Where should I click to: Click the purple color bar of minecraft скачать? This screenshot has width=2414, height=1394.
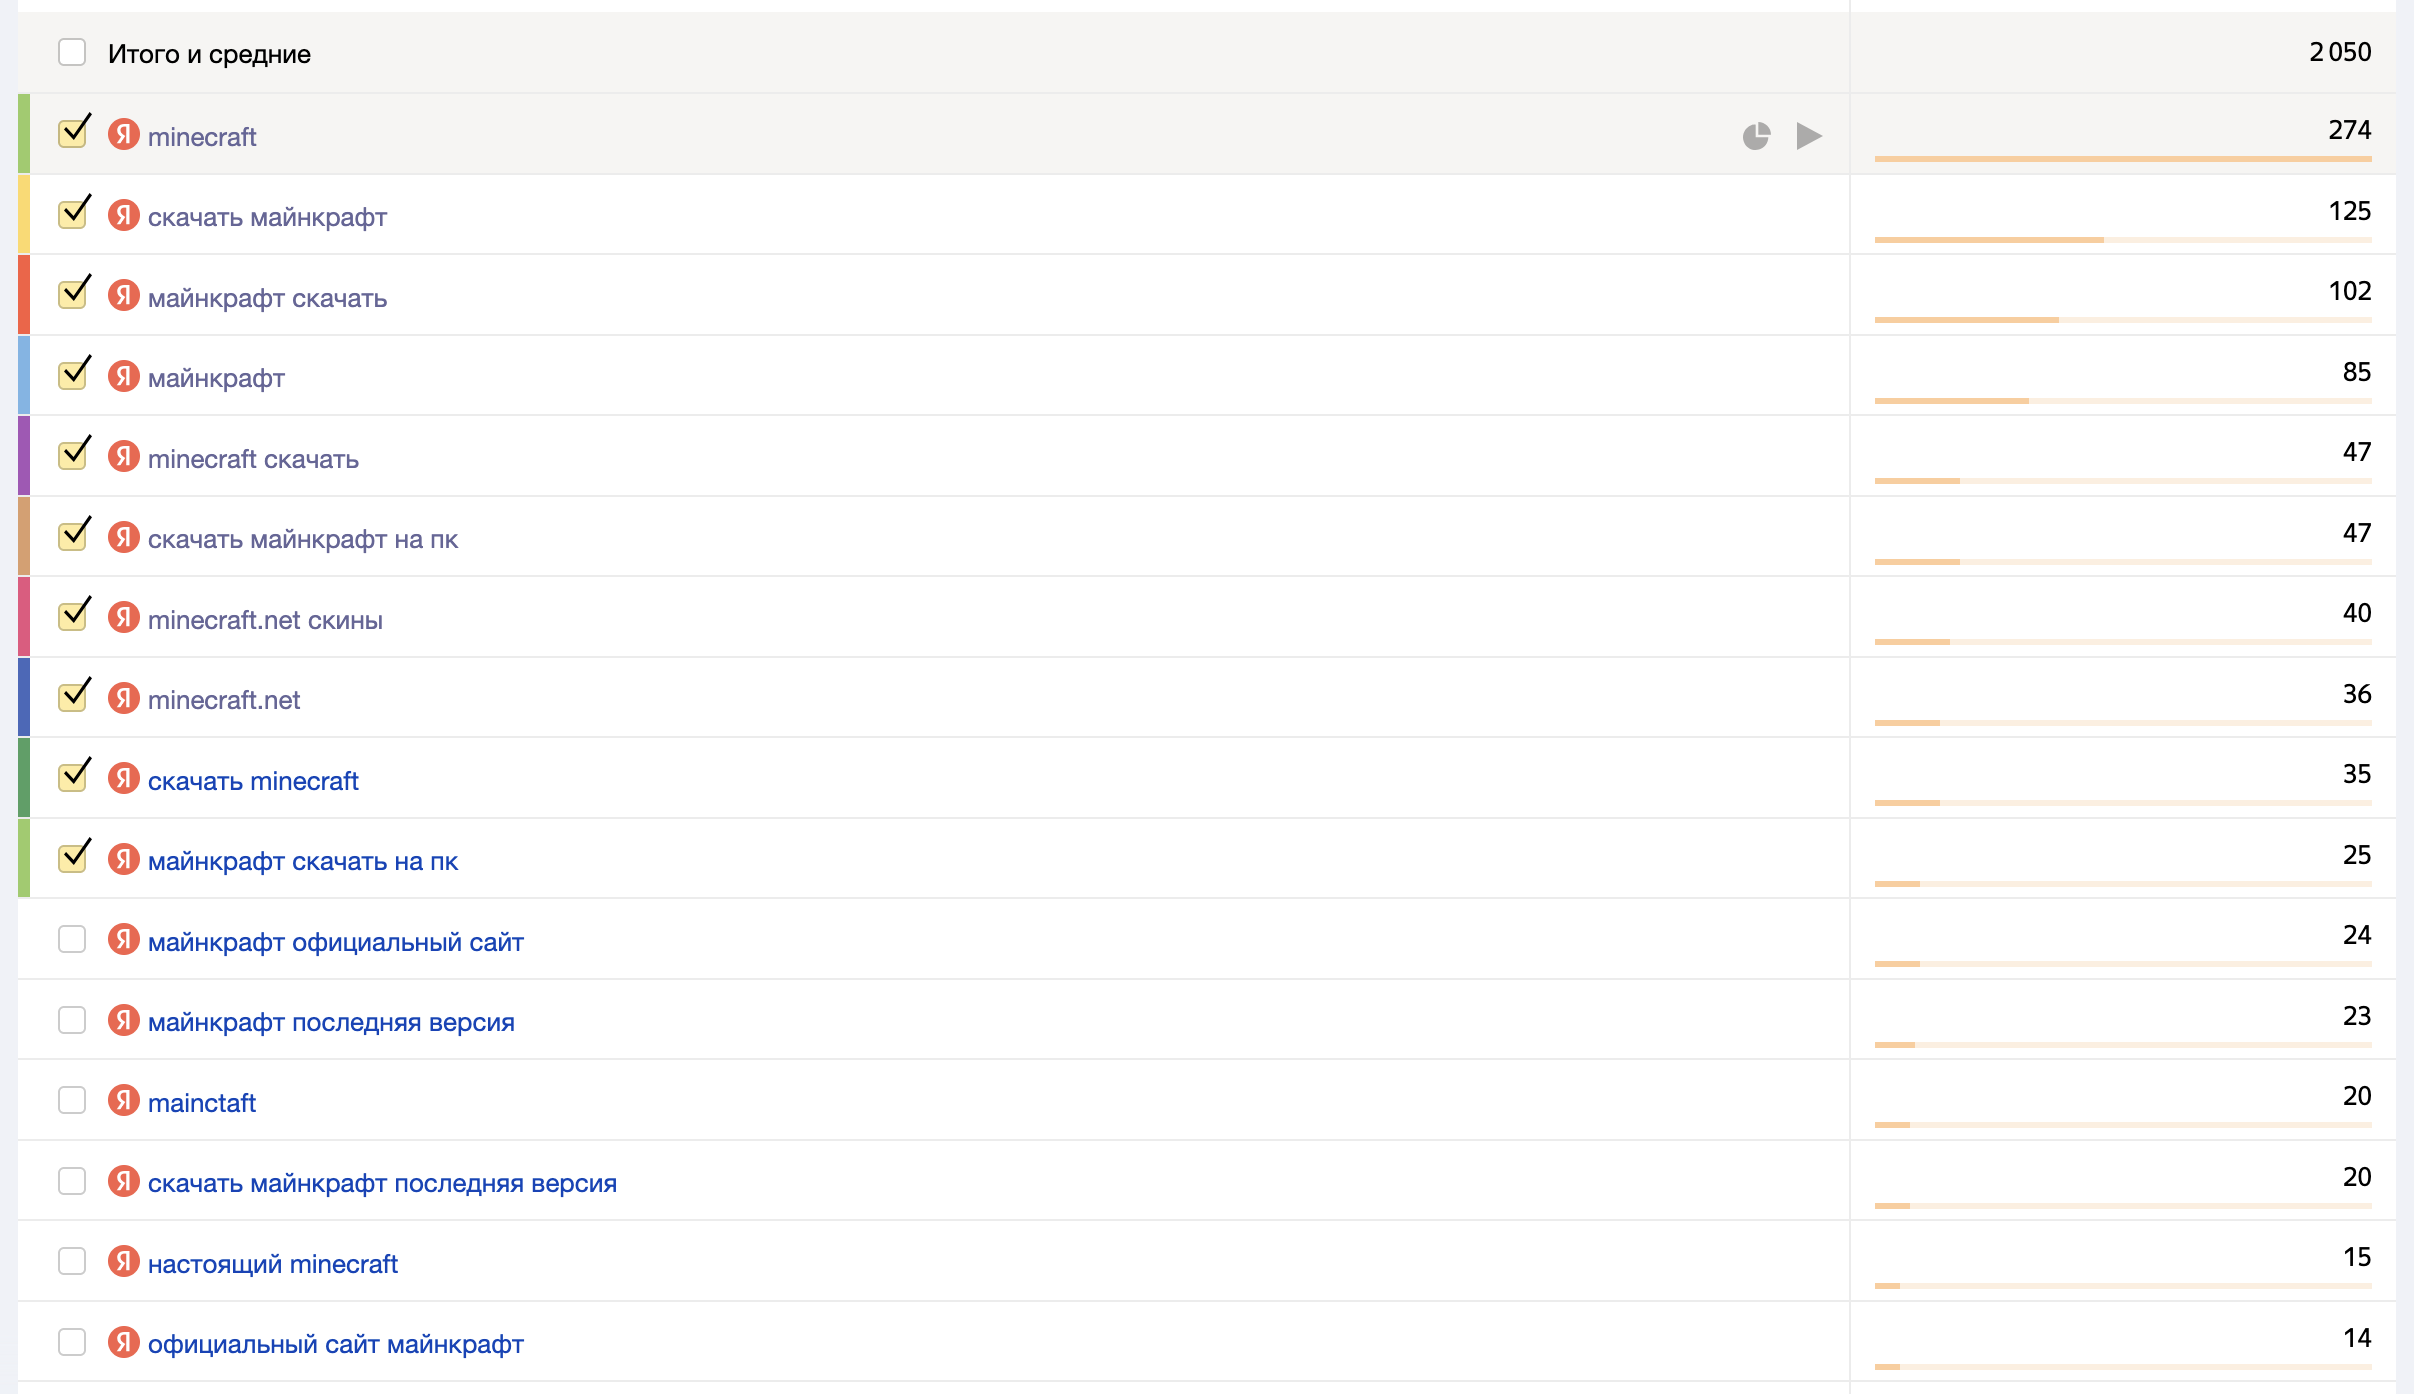tap(24, 456)
